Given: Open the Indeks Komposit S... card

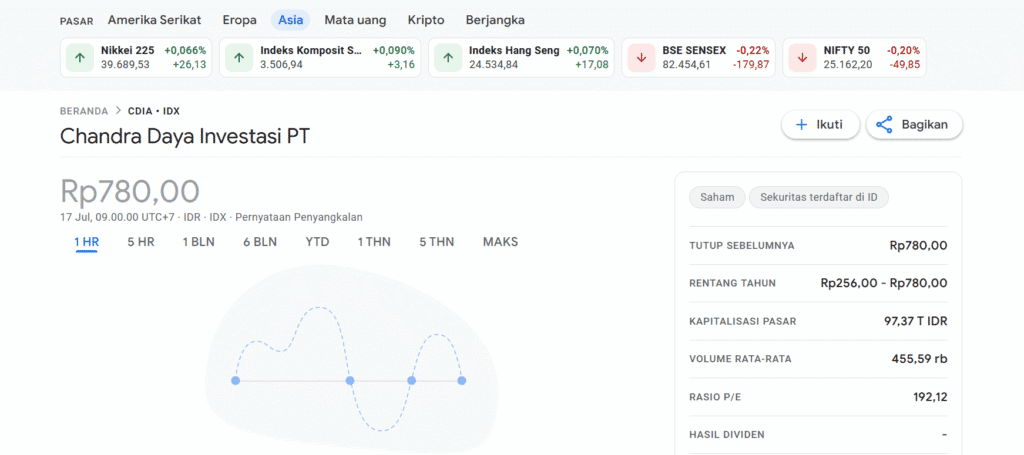Looking at the screenshot, I should (x=320, y=57).
